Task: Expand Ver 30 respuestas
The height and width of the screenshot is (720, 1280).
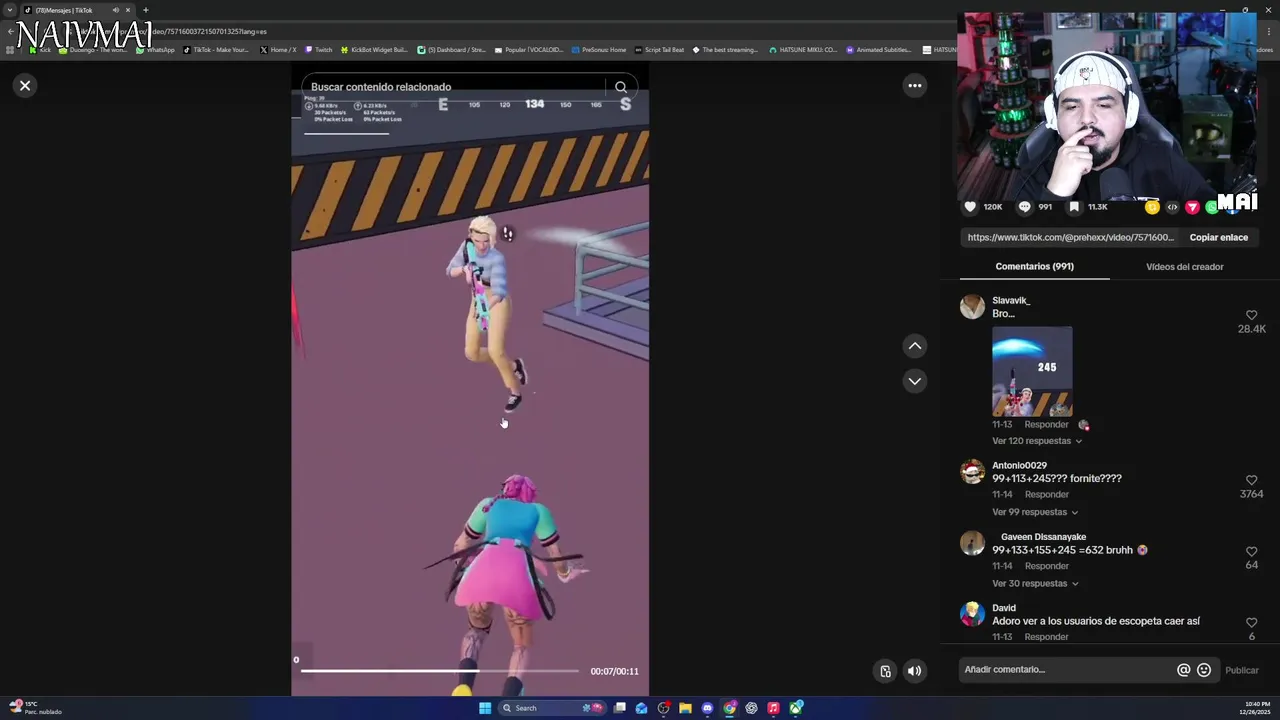Action: coord(1034,583)
